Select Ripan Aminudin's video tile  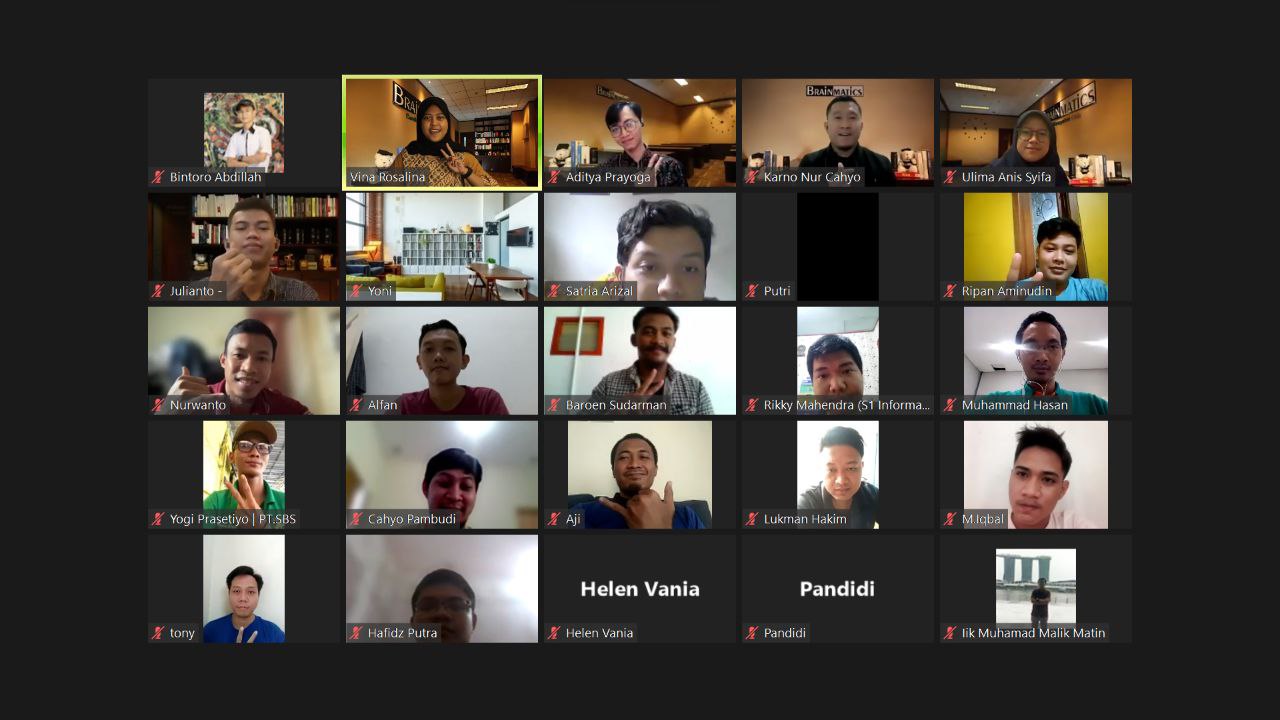1036,247
